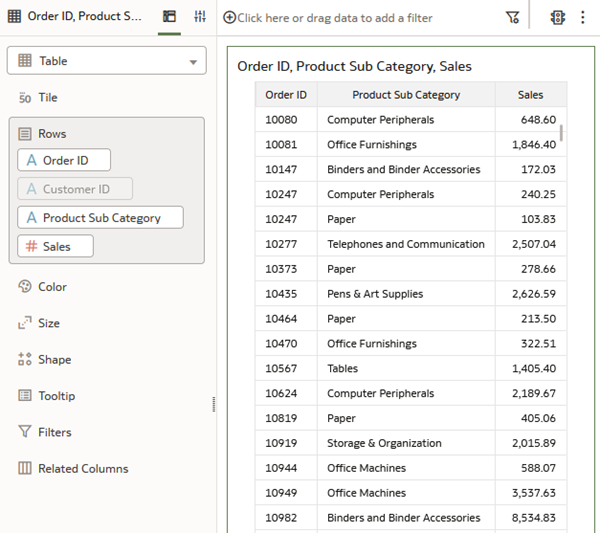This screenshot has width=600, height=533.
Task: Select the Color drop target
Action: point(52,287)
